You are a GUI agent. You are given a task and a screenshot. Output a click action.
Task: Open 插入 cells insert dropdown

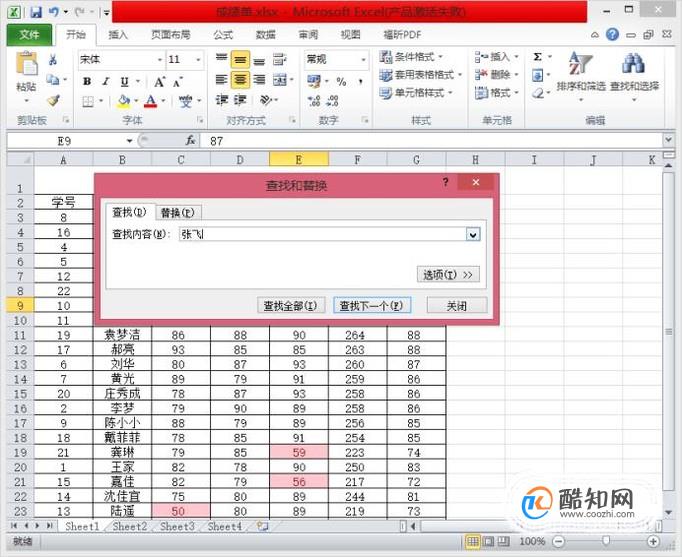coord(497,57)
